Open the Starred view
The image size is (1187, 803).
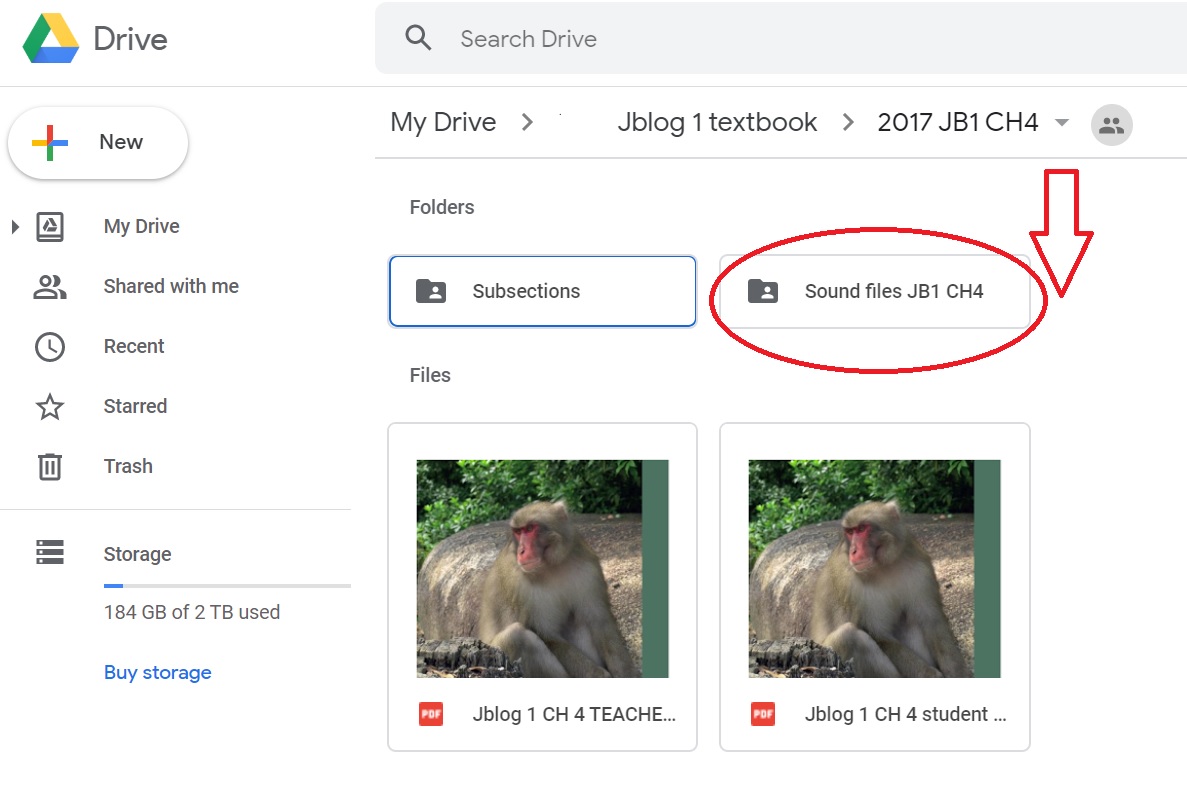135,406
